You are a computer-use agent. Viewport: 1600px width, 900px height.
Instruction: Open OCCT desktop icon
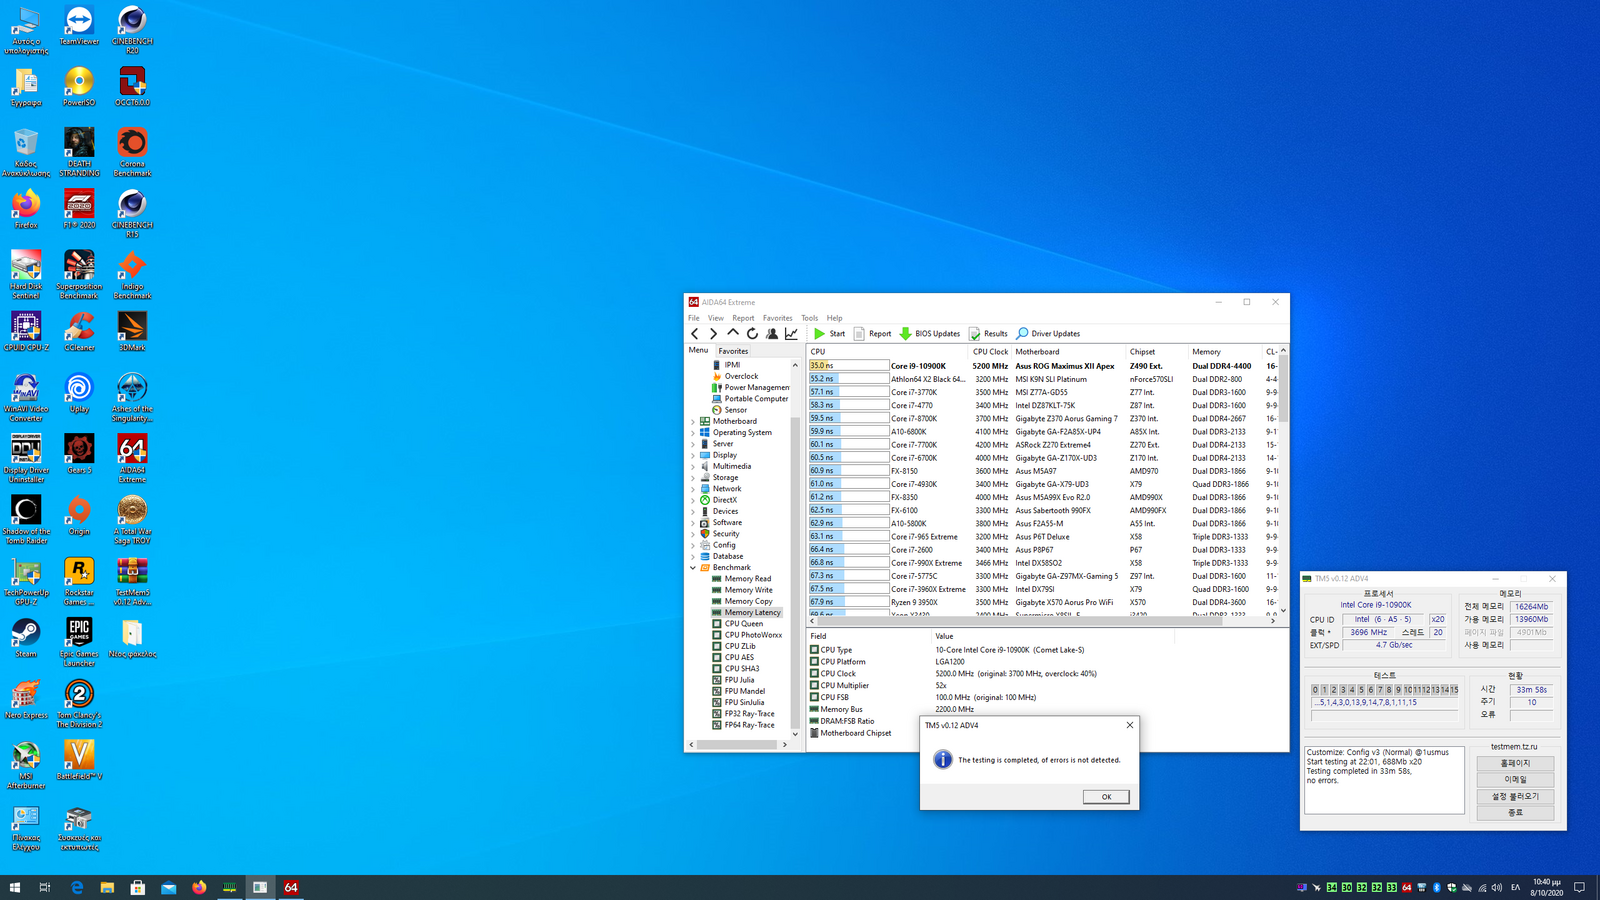click(132, 86)
